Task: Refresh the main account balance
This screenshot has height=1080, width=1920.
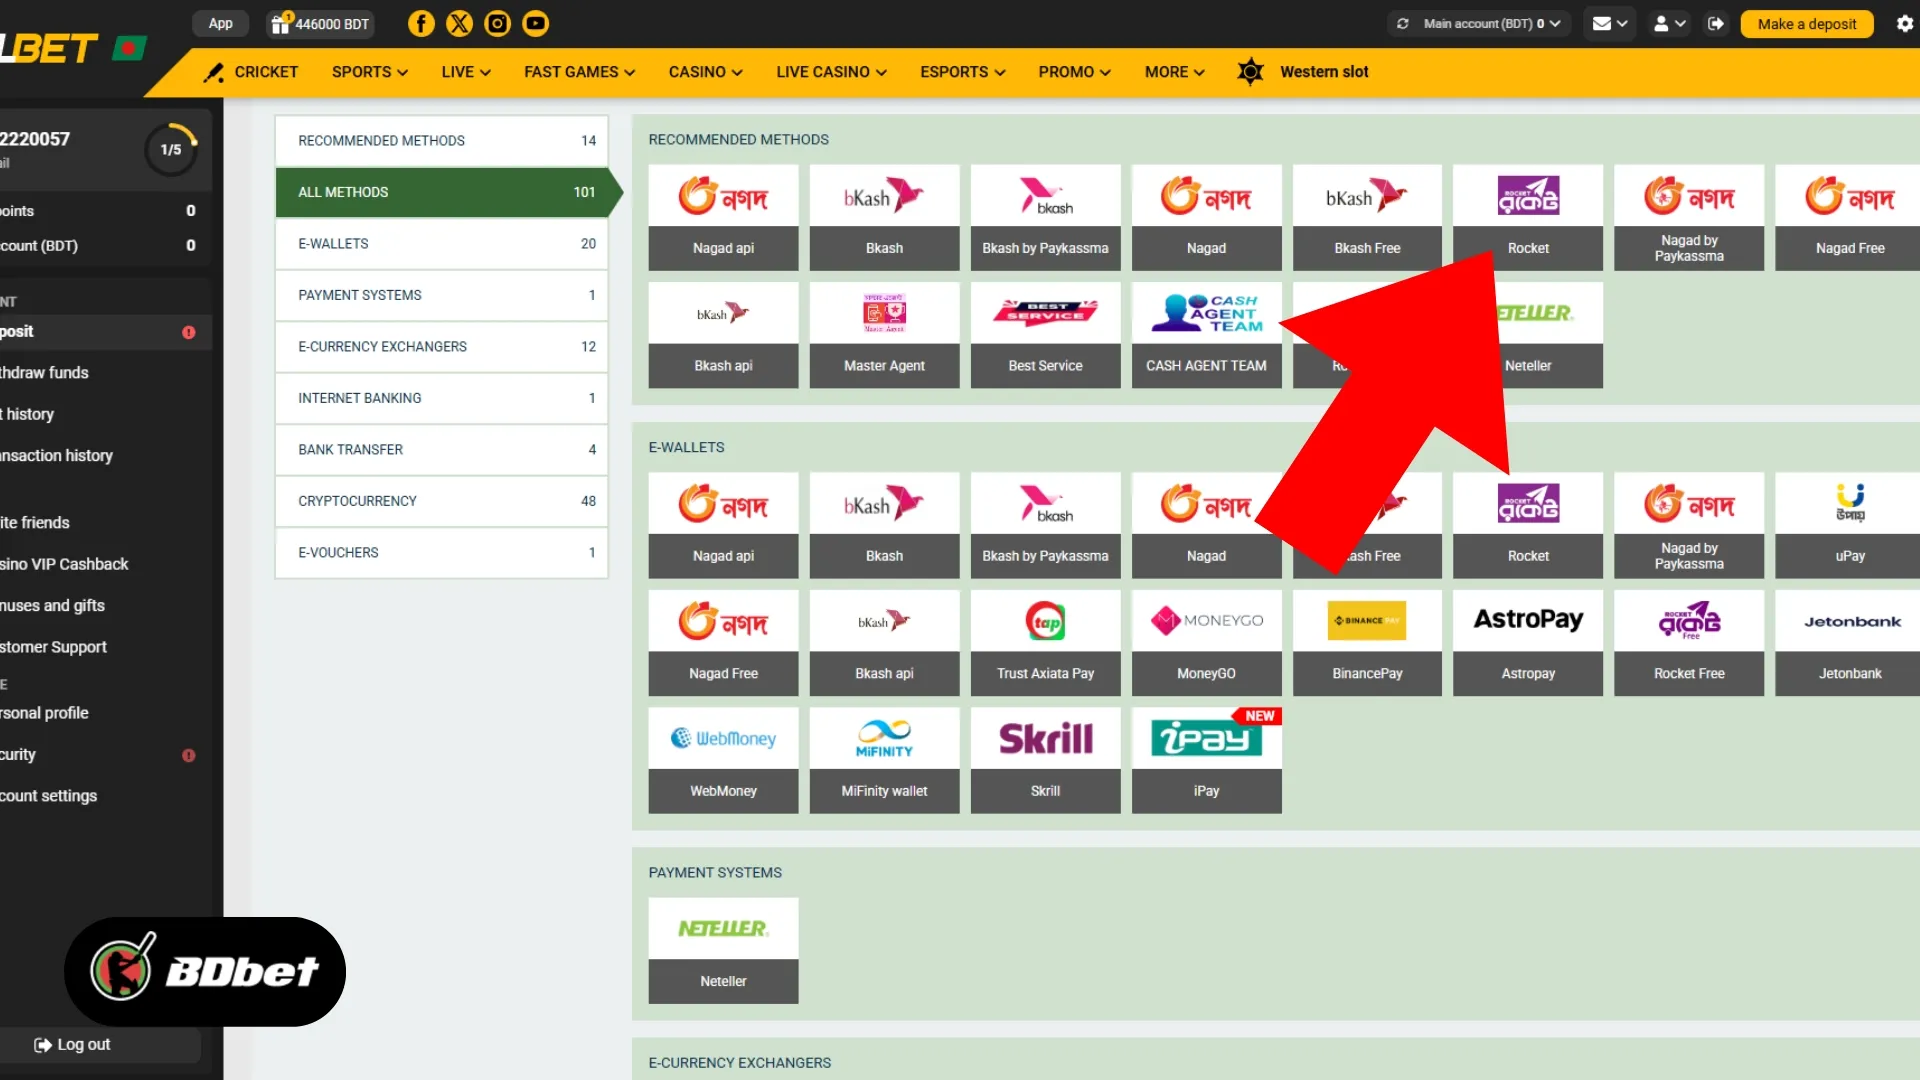Action: click(1403, 24)
